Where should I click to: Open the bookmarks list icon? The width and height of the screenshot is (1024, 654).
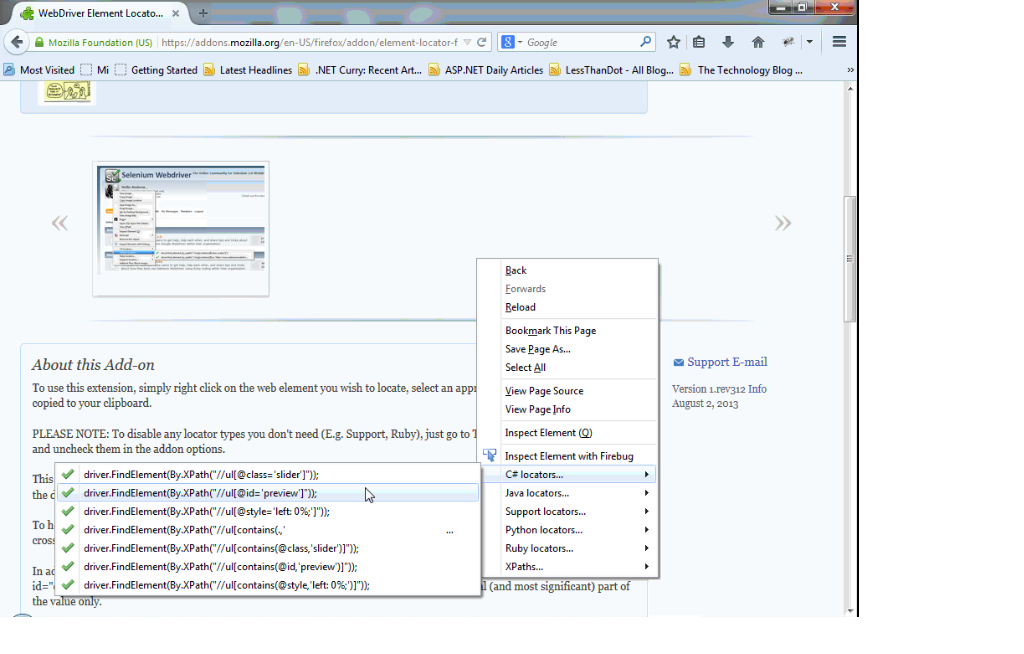click(x=699, y=42)
